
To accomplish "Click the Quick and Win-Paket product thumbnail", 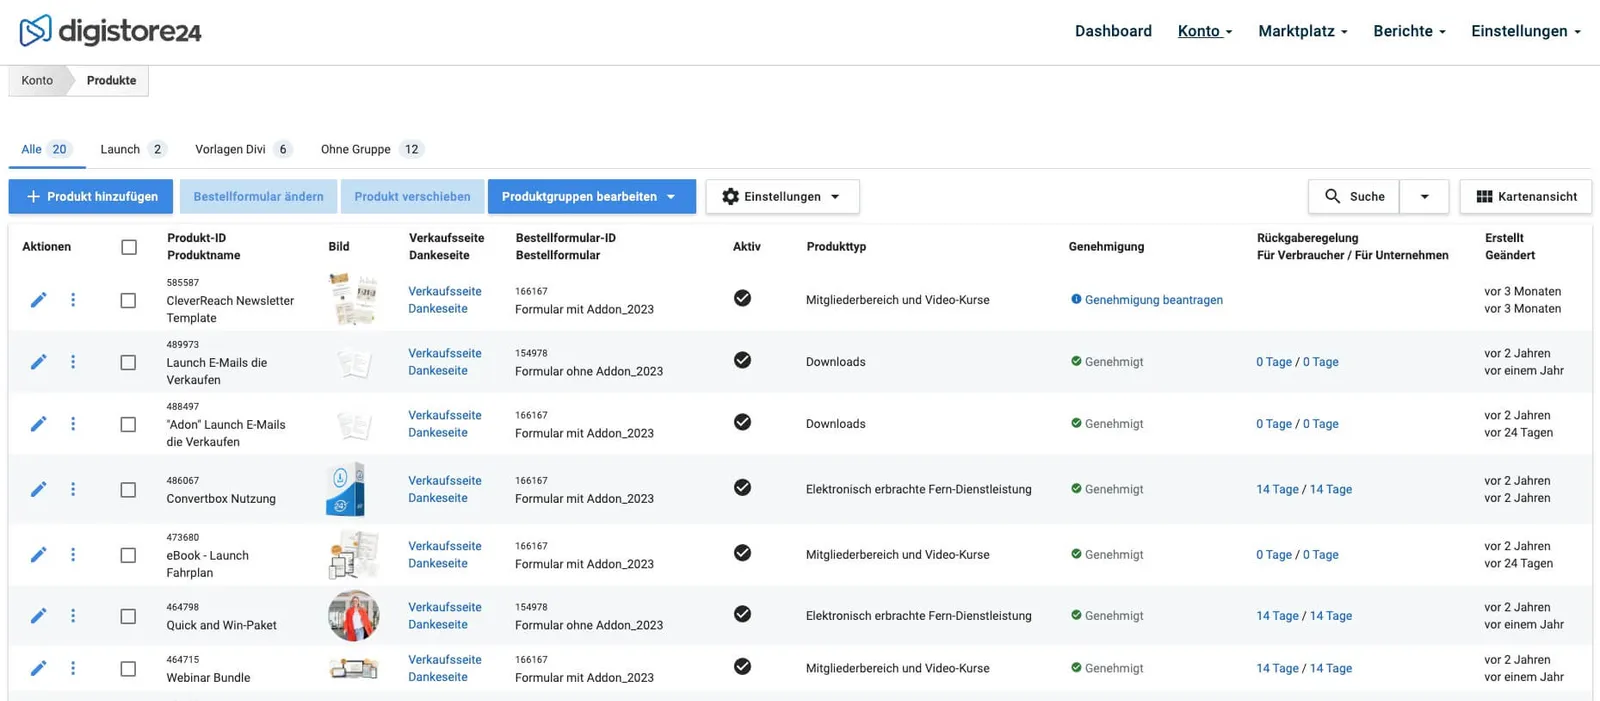I will 354,615.
